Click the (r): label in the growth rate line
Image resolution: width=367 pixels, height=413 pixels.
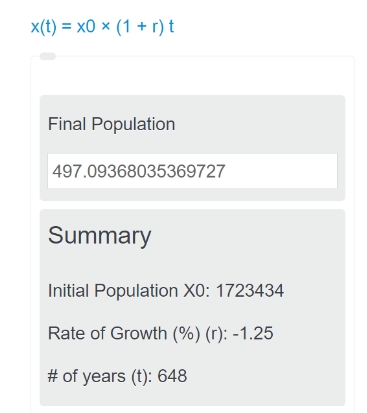click(x=216, y=333)
